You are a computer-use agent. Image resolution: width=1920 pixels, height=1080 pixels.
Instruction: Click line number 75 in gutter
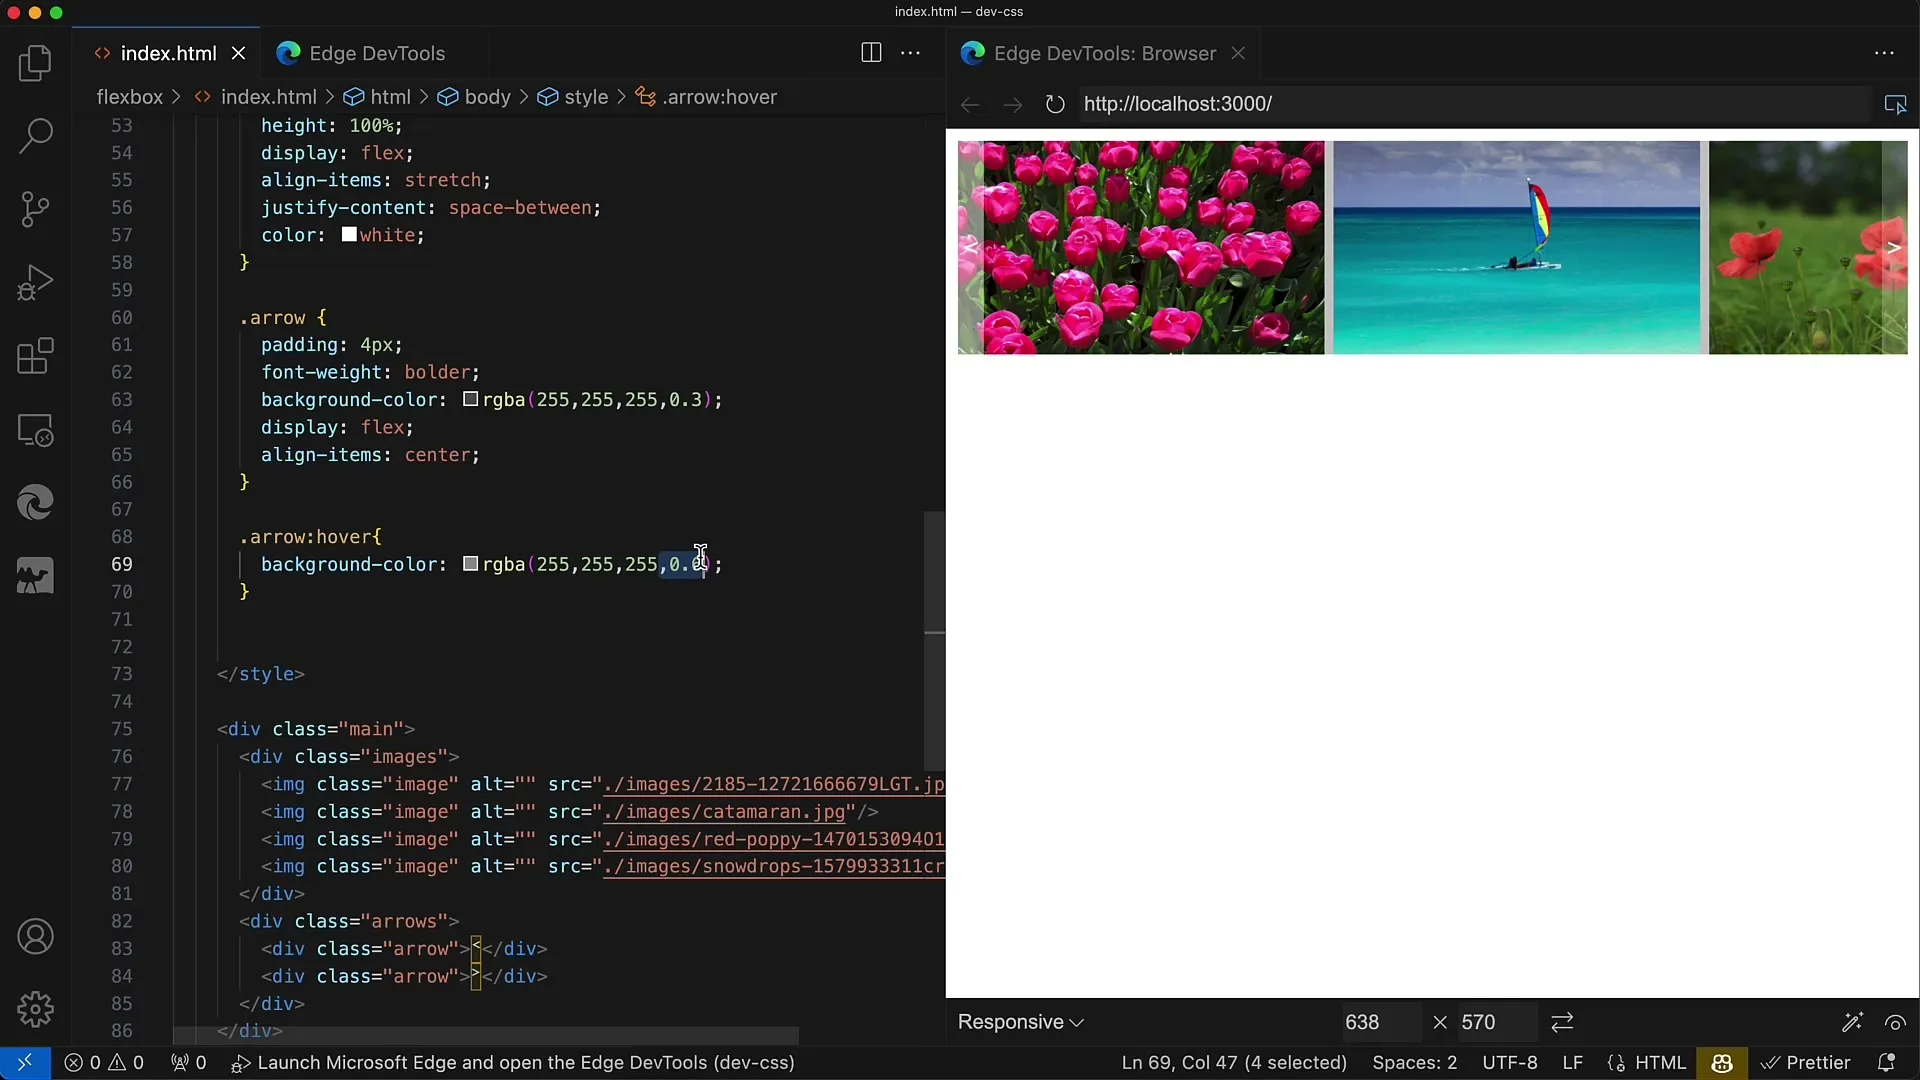tap(121, 729)
